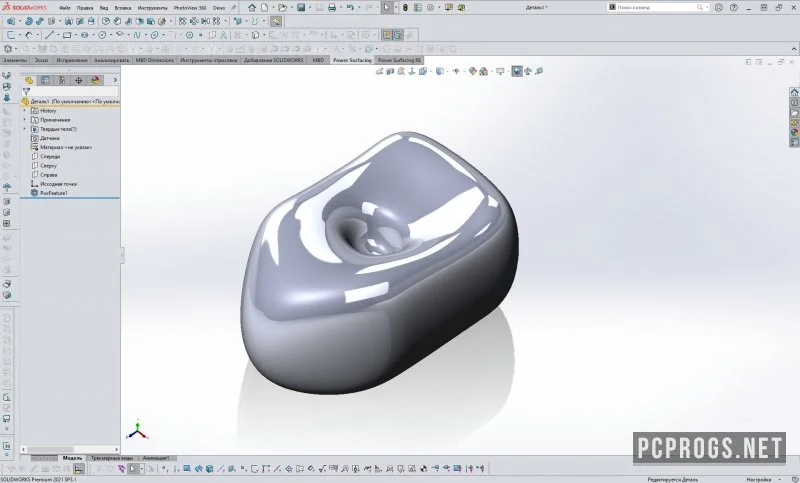Expand the History tree node
This screenshot has height=483, width=800.
coord(24,111)
